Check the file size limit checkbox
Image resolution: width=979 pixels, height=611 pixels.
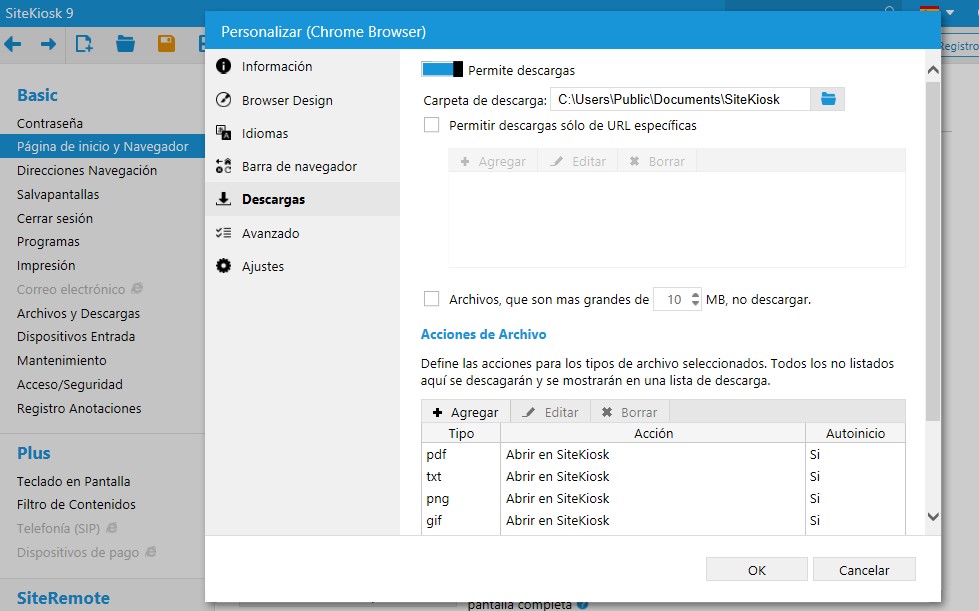coord(432,299)
